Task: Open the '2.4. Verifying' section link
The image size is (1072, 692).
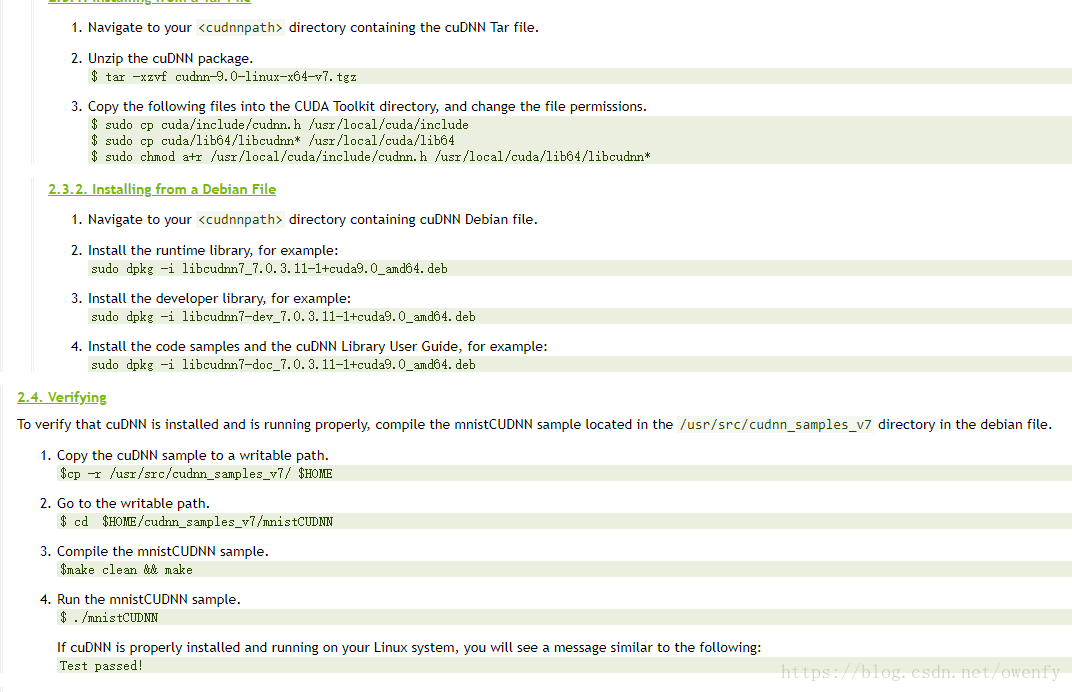Action: click(62, 397)
